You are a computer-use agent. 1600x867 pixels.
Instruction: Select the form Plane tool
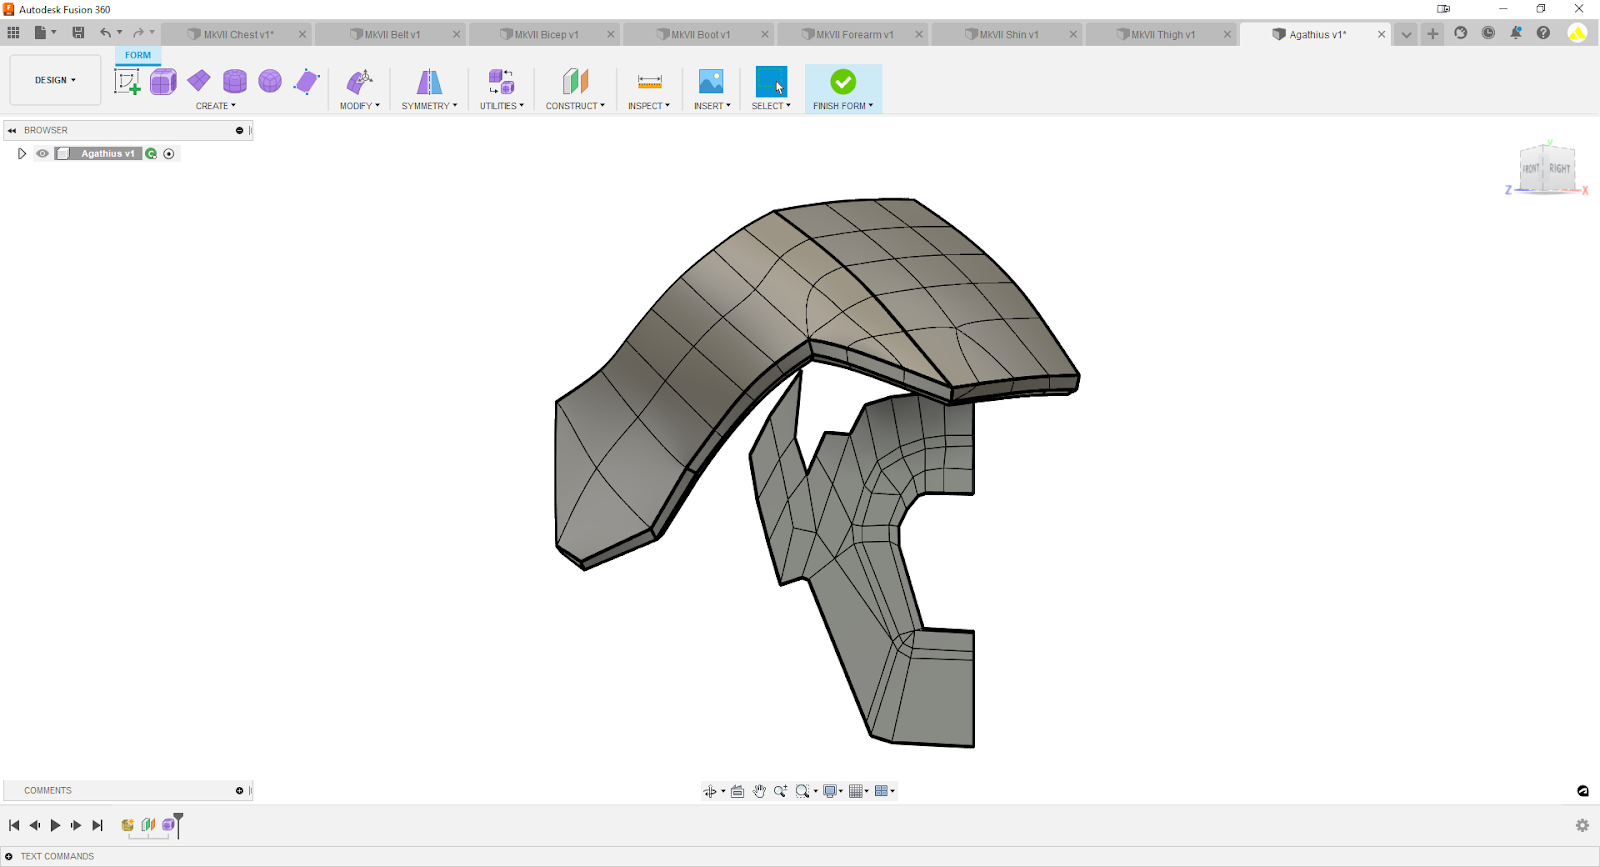coord(199,80)
